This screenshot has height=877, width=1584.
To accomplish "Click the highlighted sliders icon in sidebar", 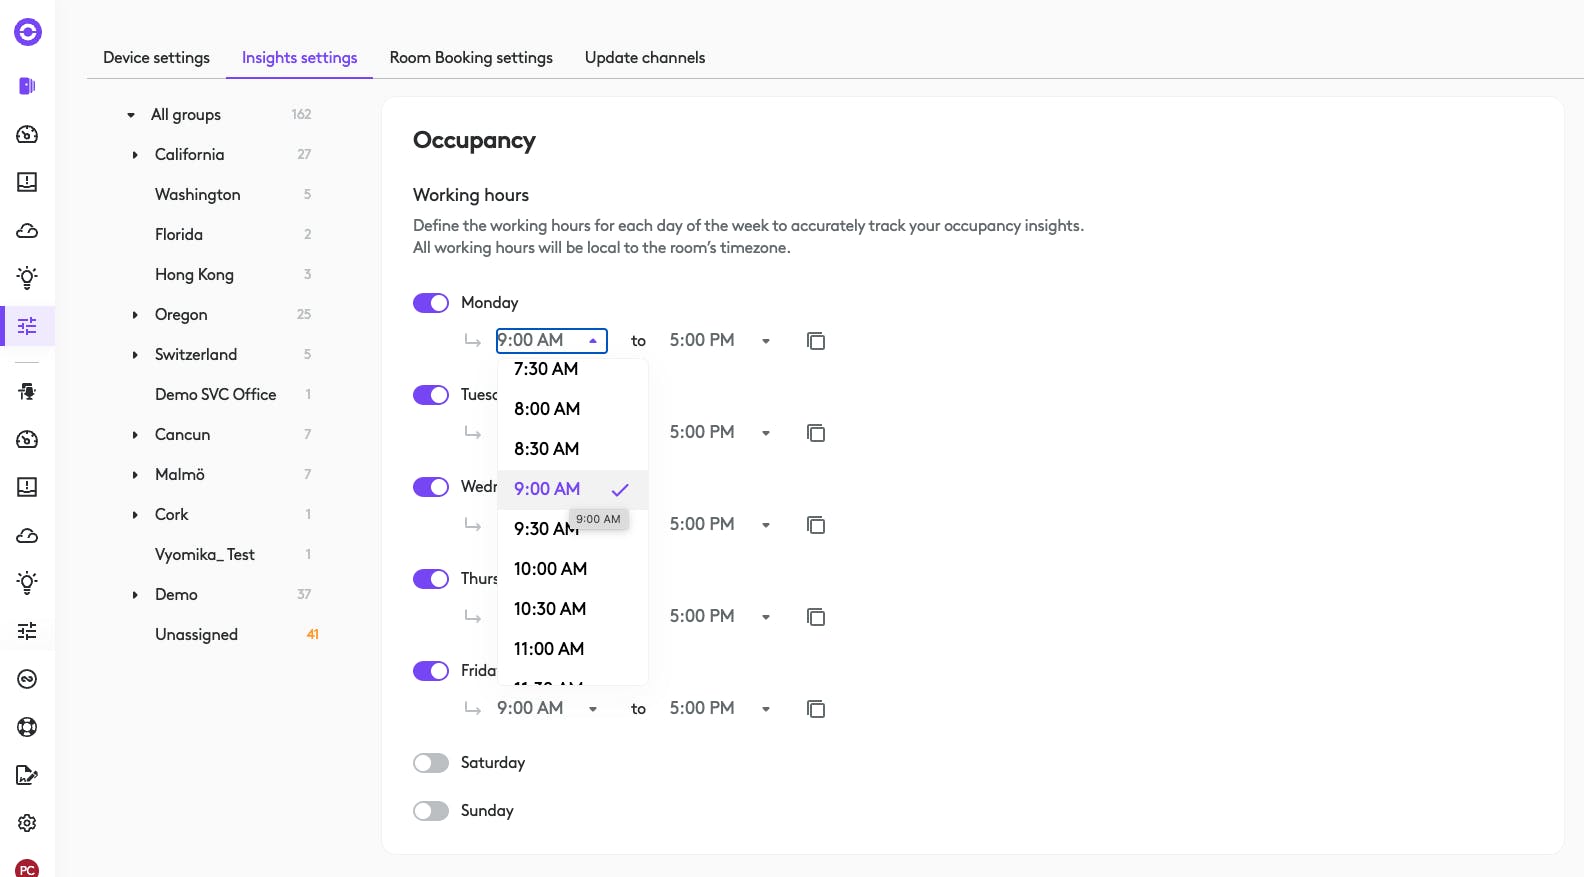I will pos(27,326).
